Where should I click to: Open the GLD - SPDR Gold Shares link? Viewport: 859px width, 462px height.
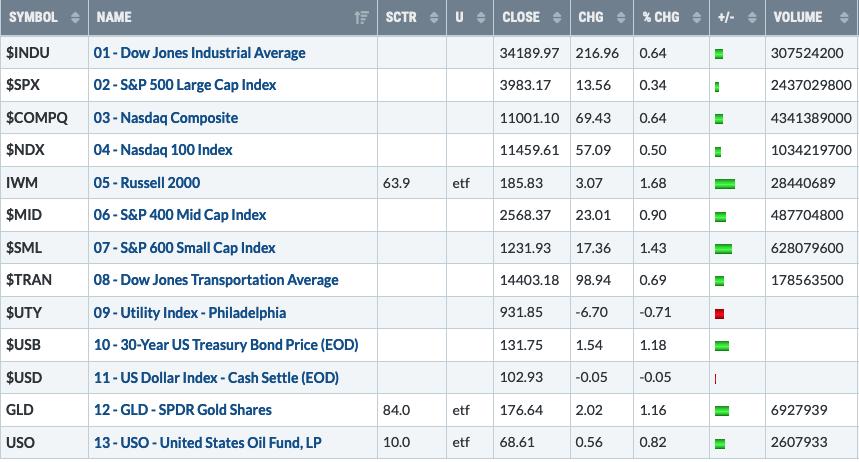[x=182, y=410]
